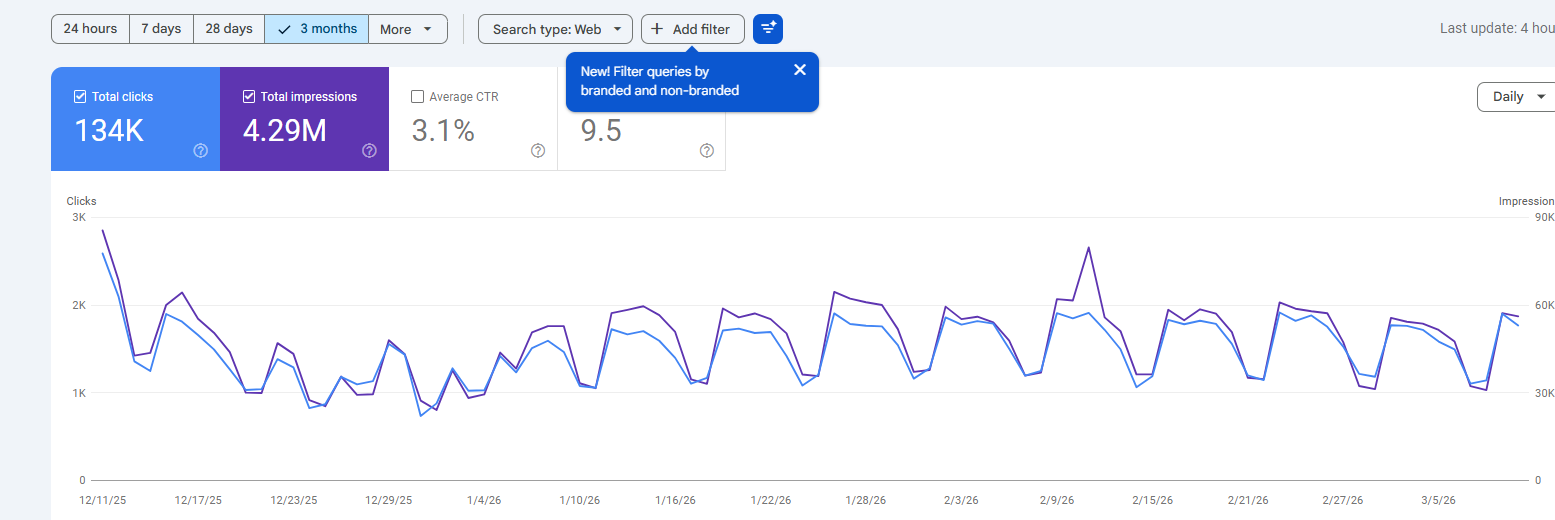1555x520 pixels.
Task: Click the Add filter button
Action: (x=692, y=29)
